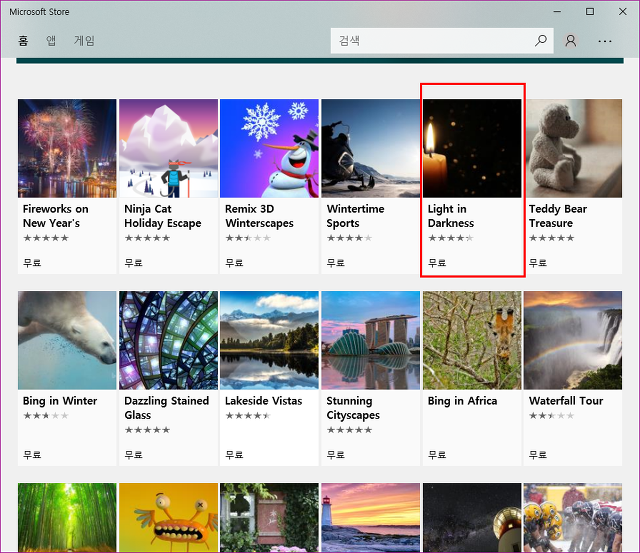Click the Lakeside Vistas title

tap(264, 401)
